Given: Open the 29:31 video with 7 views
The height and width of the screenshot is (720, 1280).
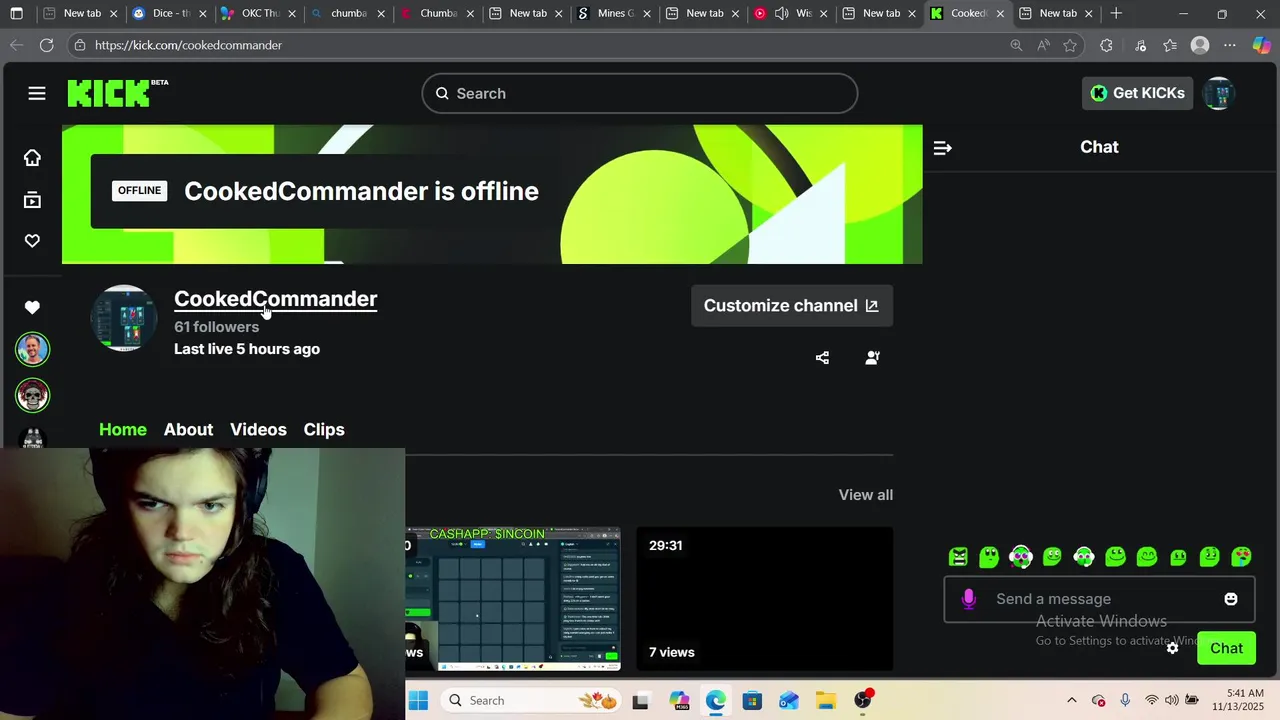Looking at the screenshot, I should (x=765, y=599).
